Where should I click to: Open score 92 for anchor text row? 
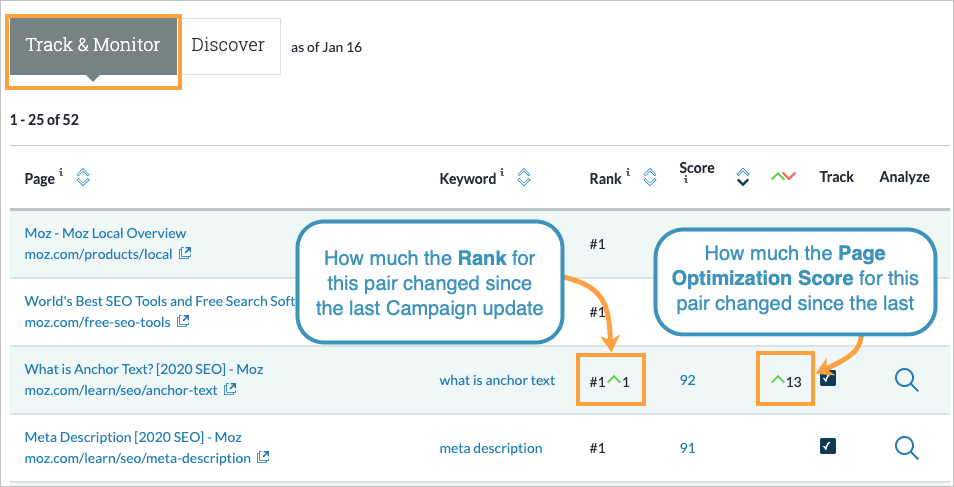[687, 380]
